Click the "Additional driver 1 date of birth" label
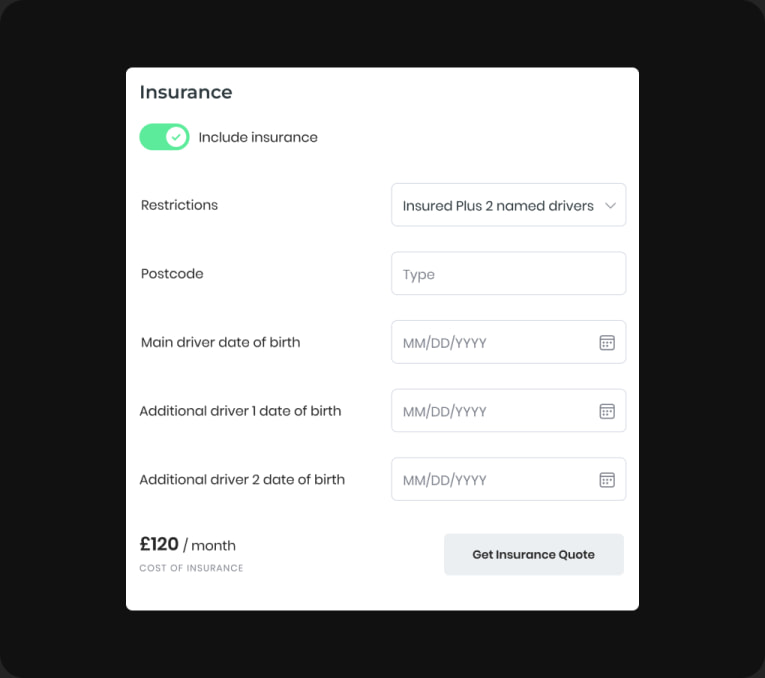 (240, 411)
